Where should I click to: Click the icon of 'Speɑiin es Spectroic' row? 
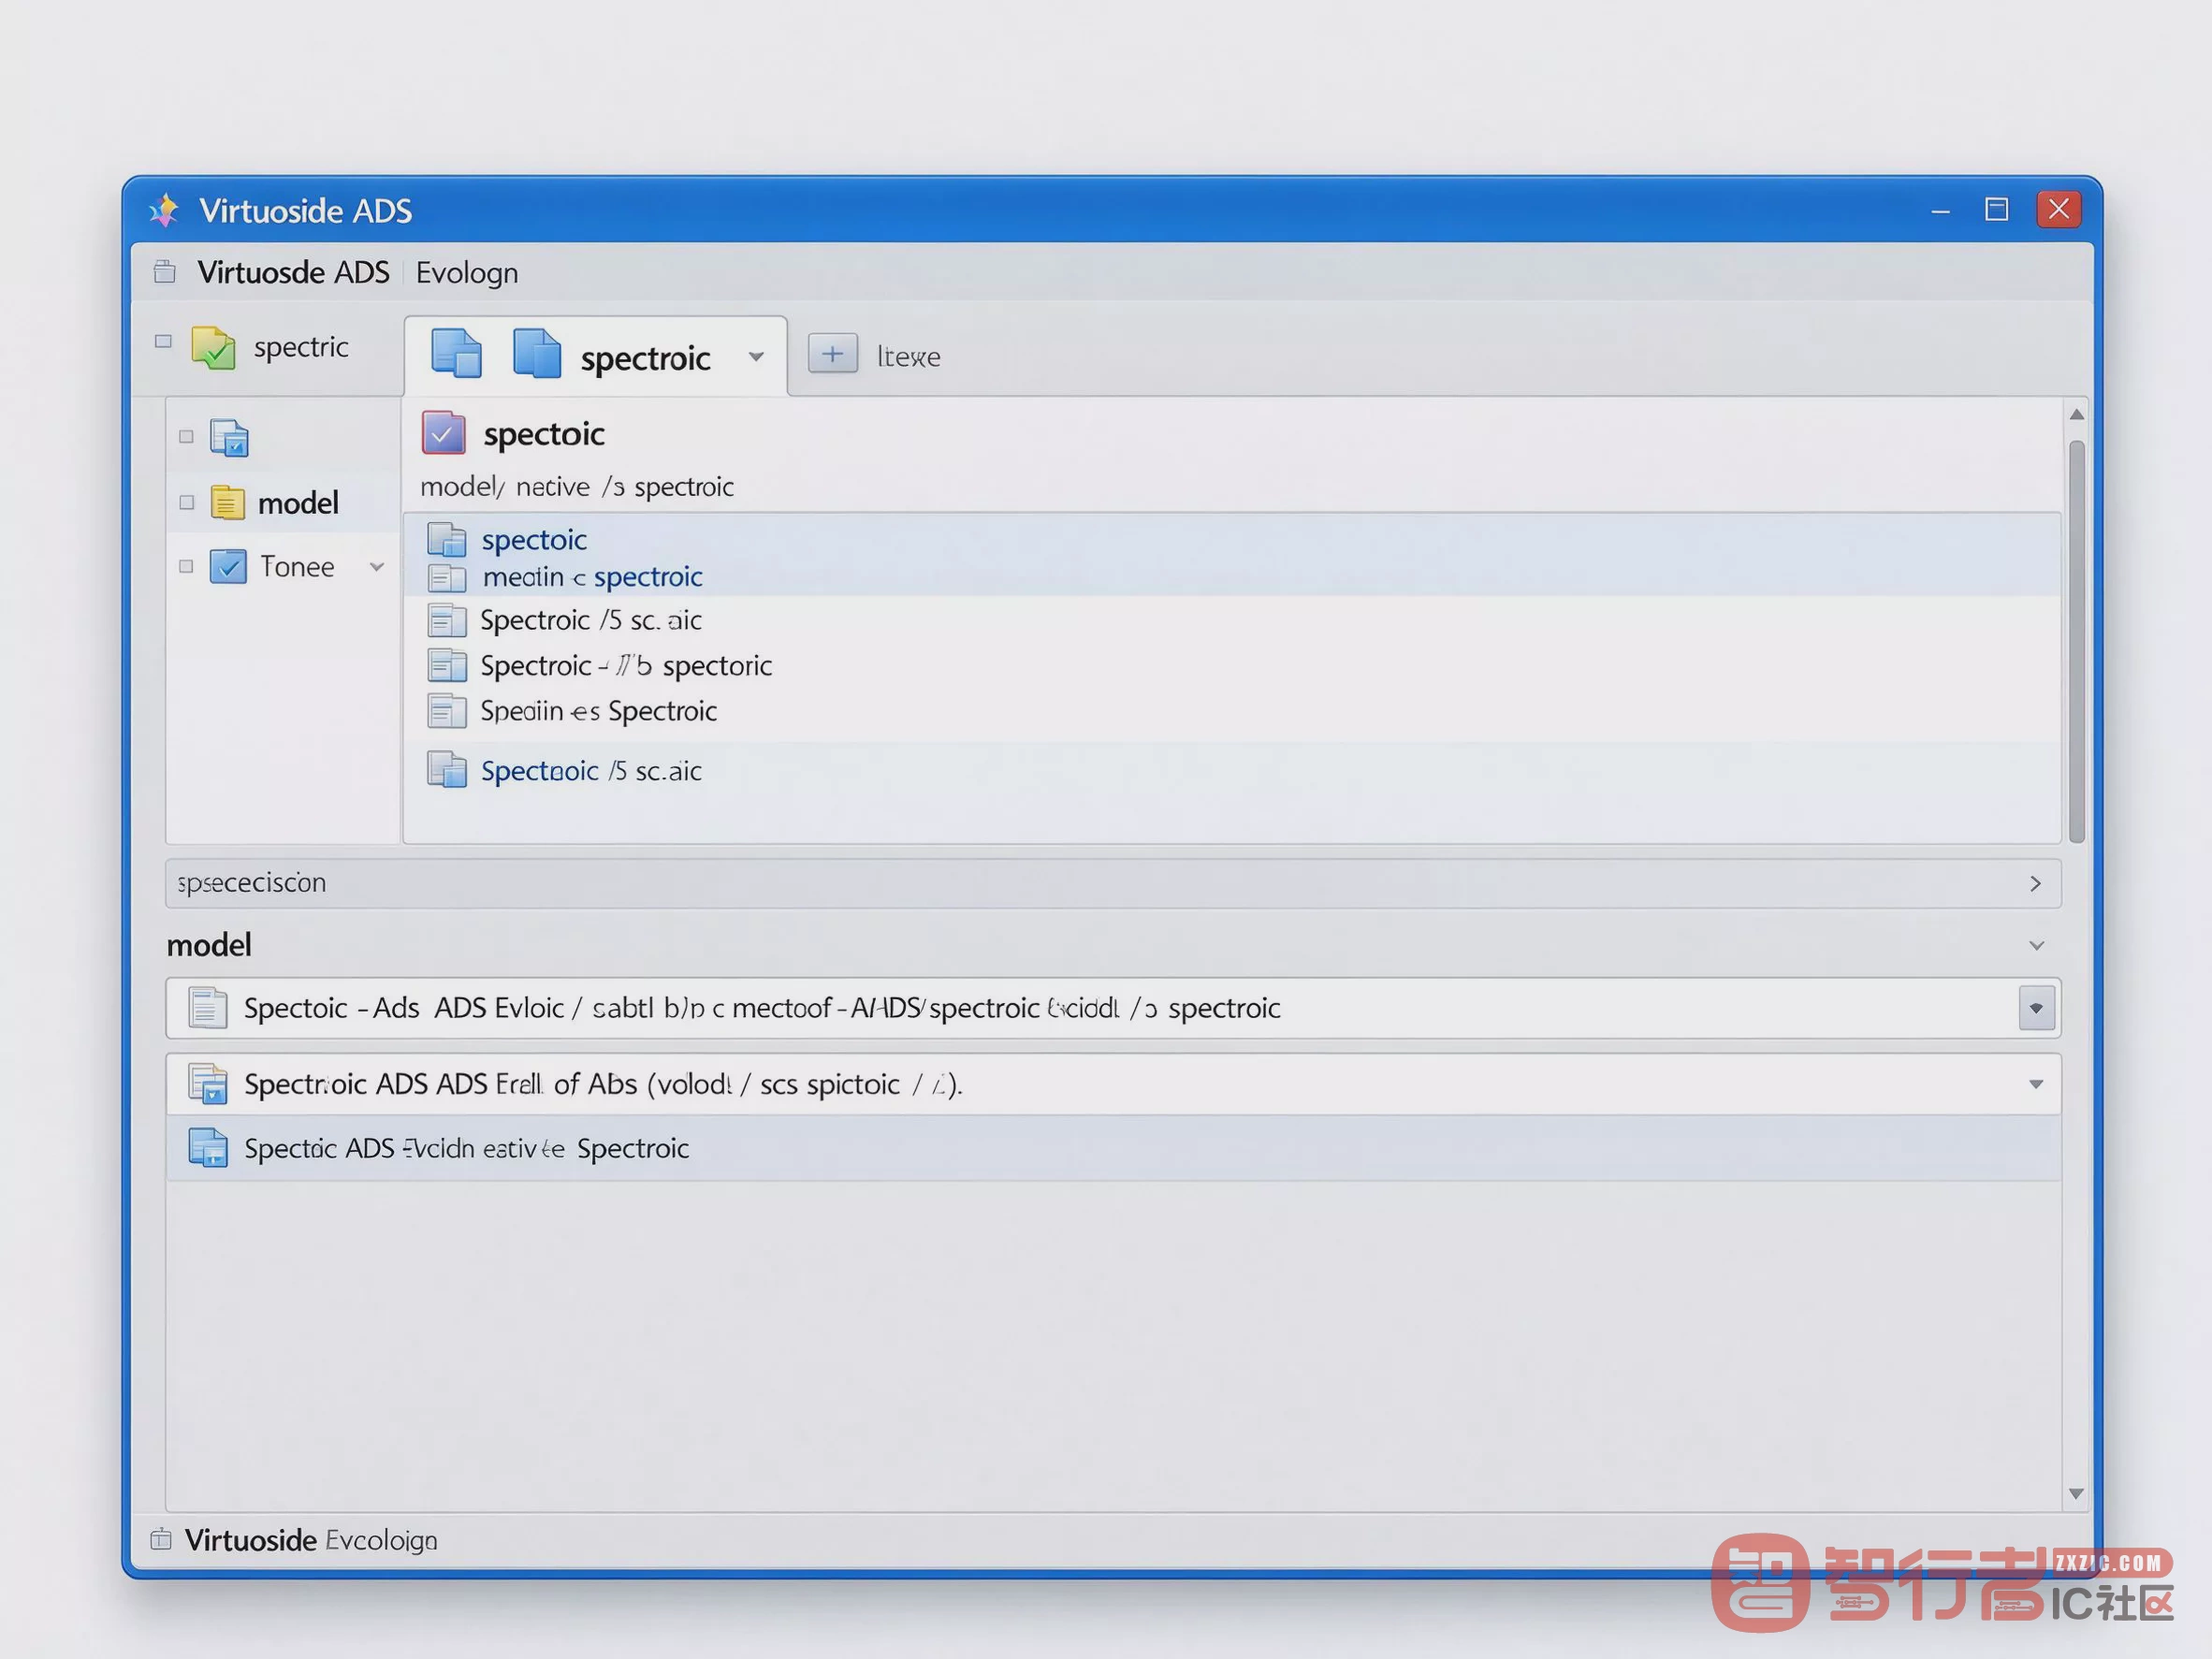coord(446,711)
